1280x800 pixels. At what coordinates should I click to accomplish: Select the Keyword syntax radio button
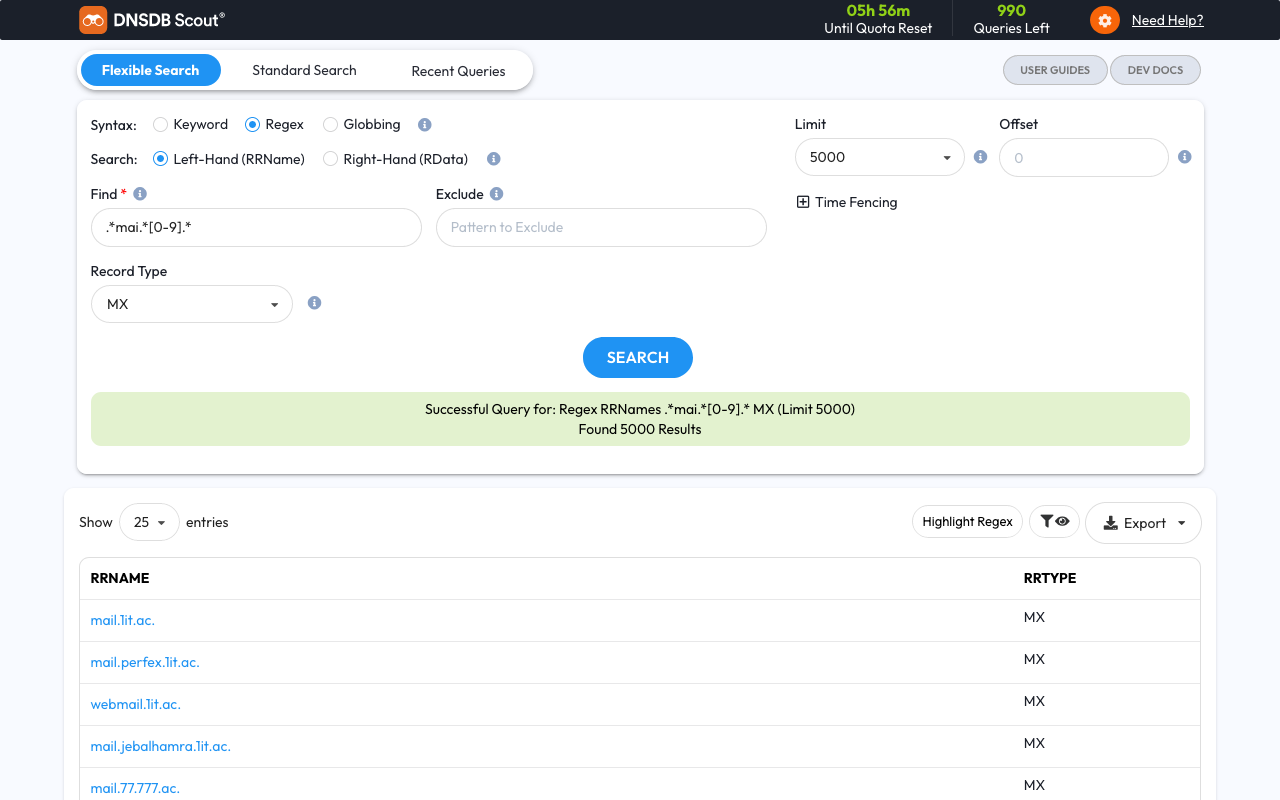click(x=160, y=125)
